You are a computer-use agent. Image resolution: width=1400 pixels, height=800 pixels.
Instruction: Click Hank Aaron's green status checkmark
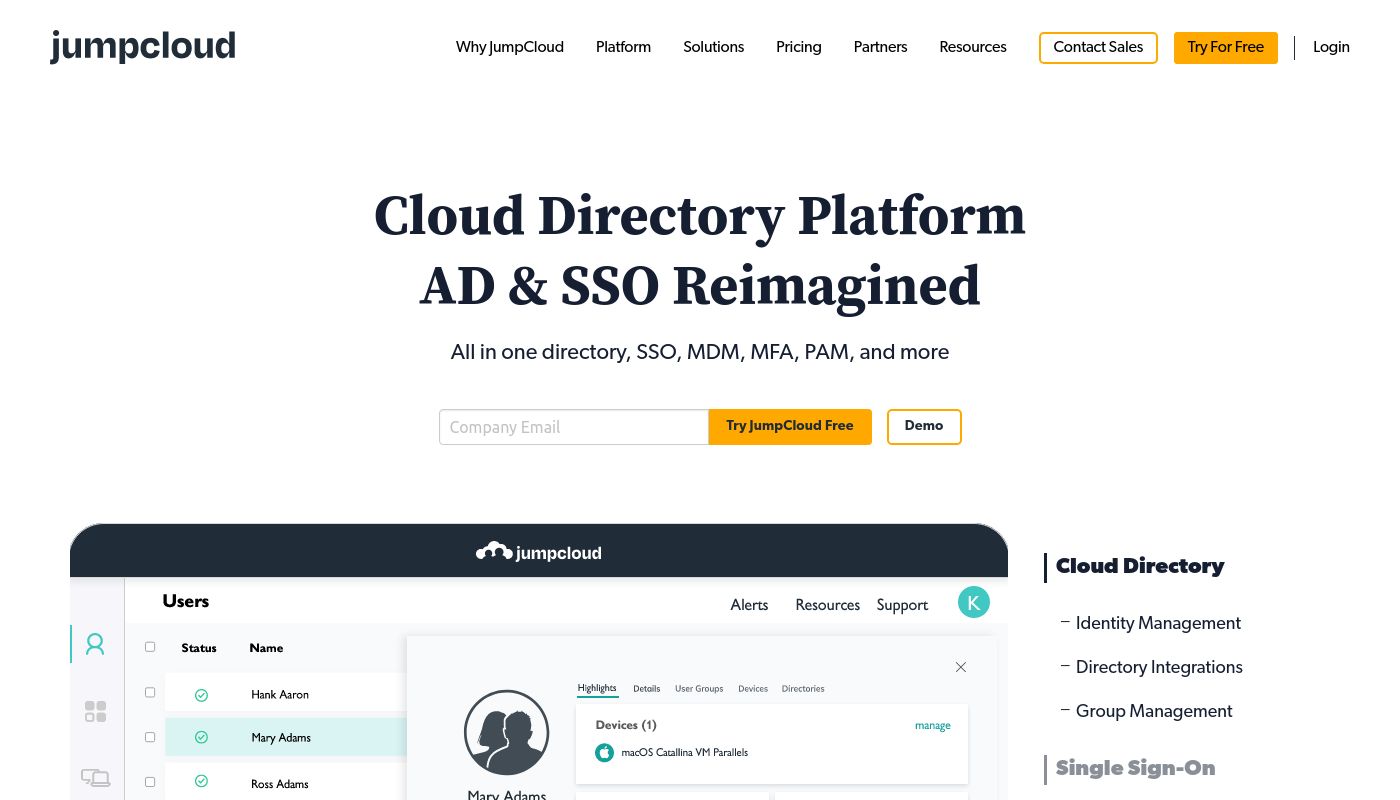coord(201,695)
